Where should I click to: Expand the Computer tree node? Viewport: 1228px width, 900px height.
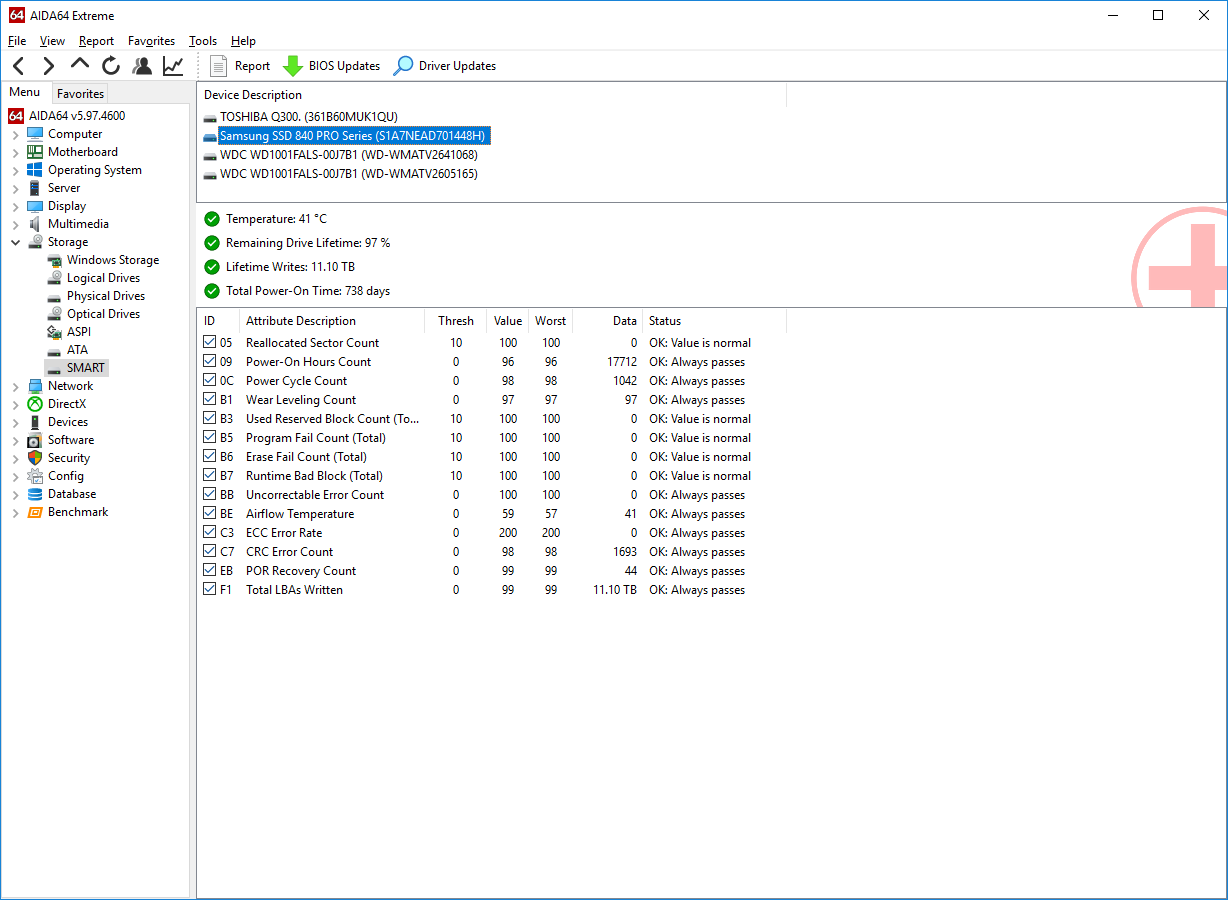click(15, 134)
